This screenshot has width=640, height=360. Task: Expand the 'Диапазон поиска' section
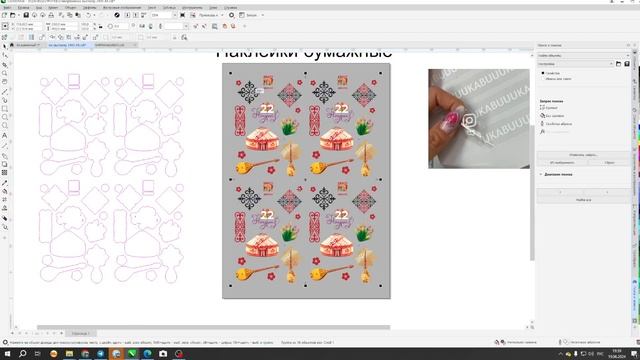tap(541, 174)
